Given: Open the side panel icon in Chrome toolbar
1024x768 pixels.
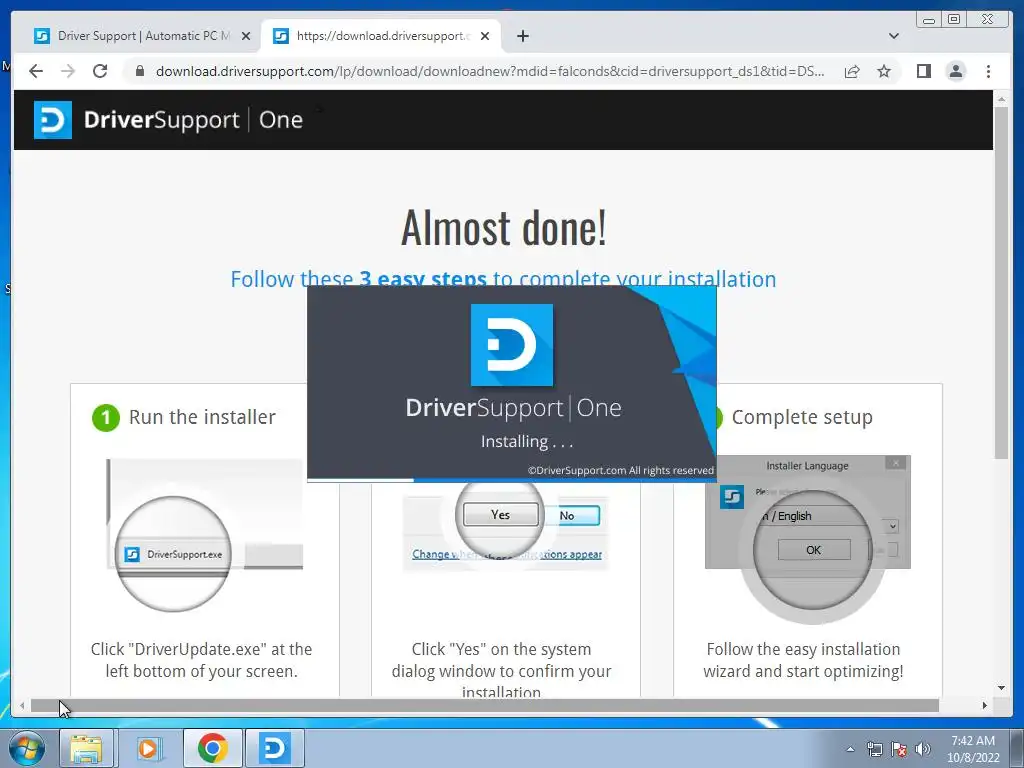Looking at the screenshot, I should 923,71.
